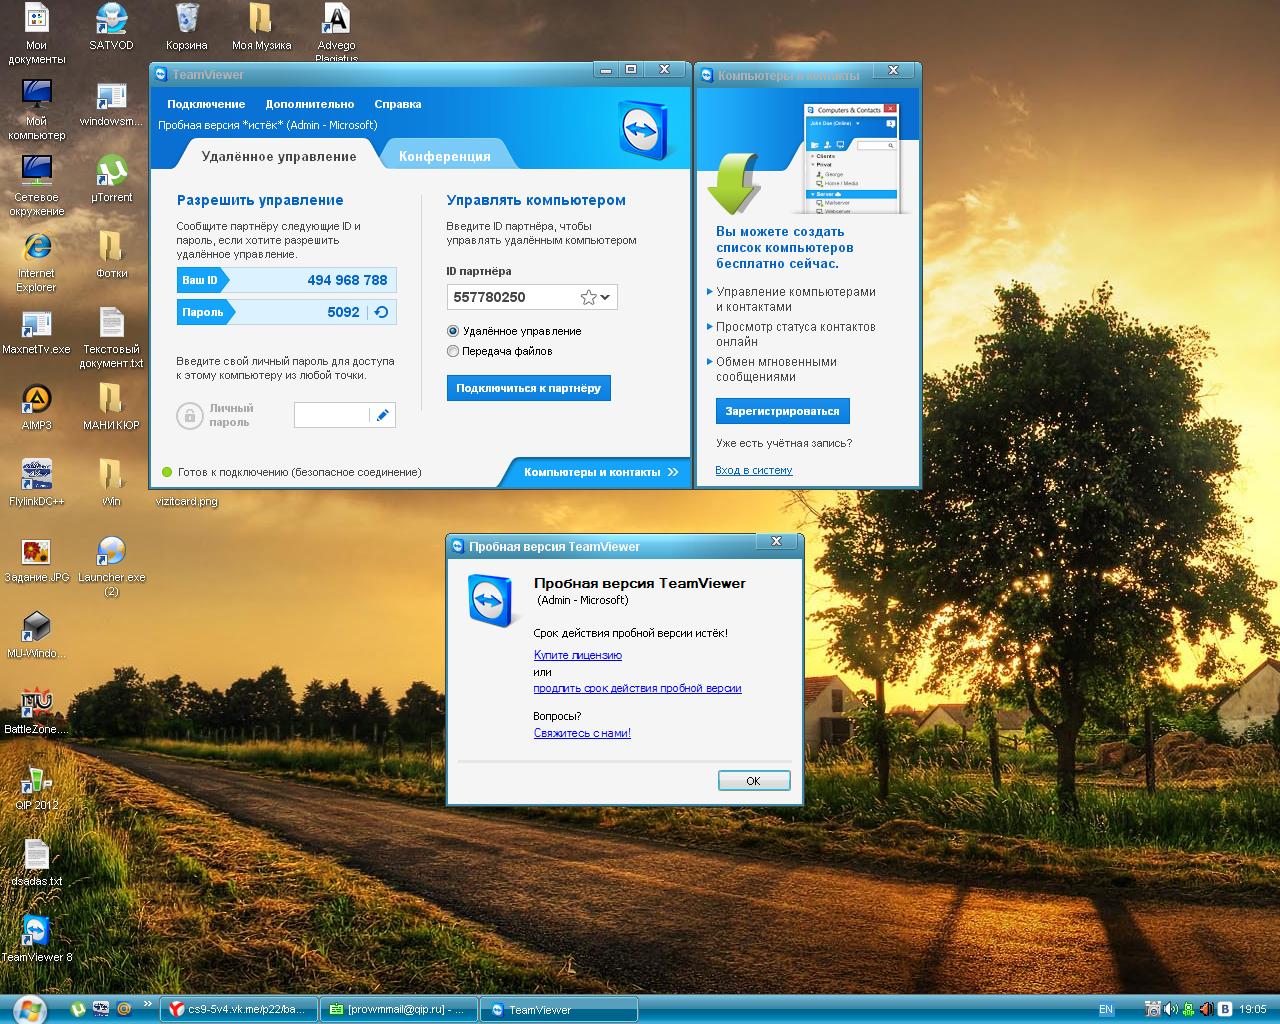Switch to the cs9-5v4.vk.me taskbar button
This screenshot has width=1280, height=1024.
(x=239, y=1010)
